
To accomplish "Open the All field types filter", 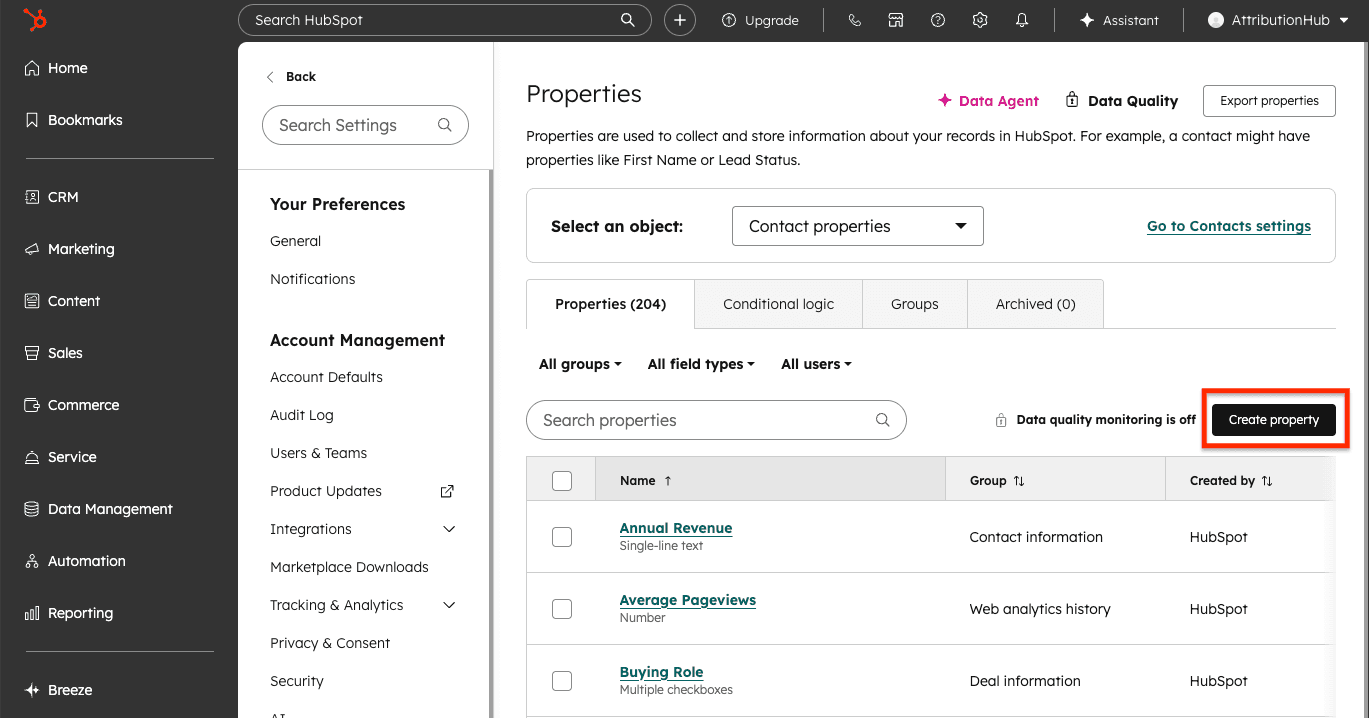I will pyautogui.click(x=700, y=364).
